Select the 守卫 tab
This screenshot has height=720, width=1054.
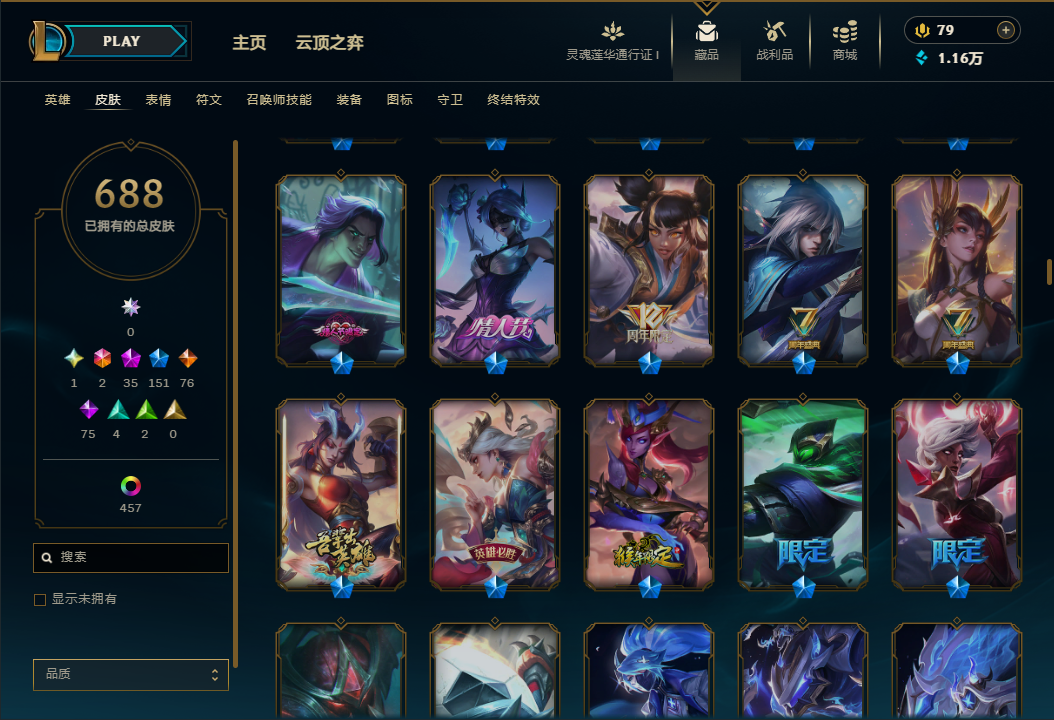pos(450,99)
